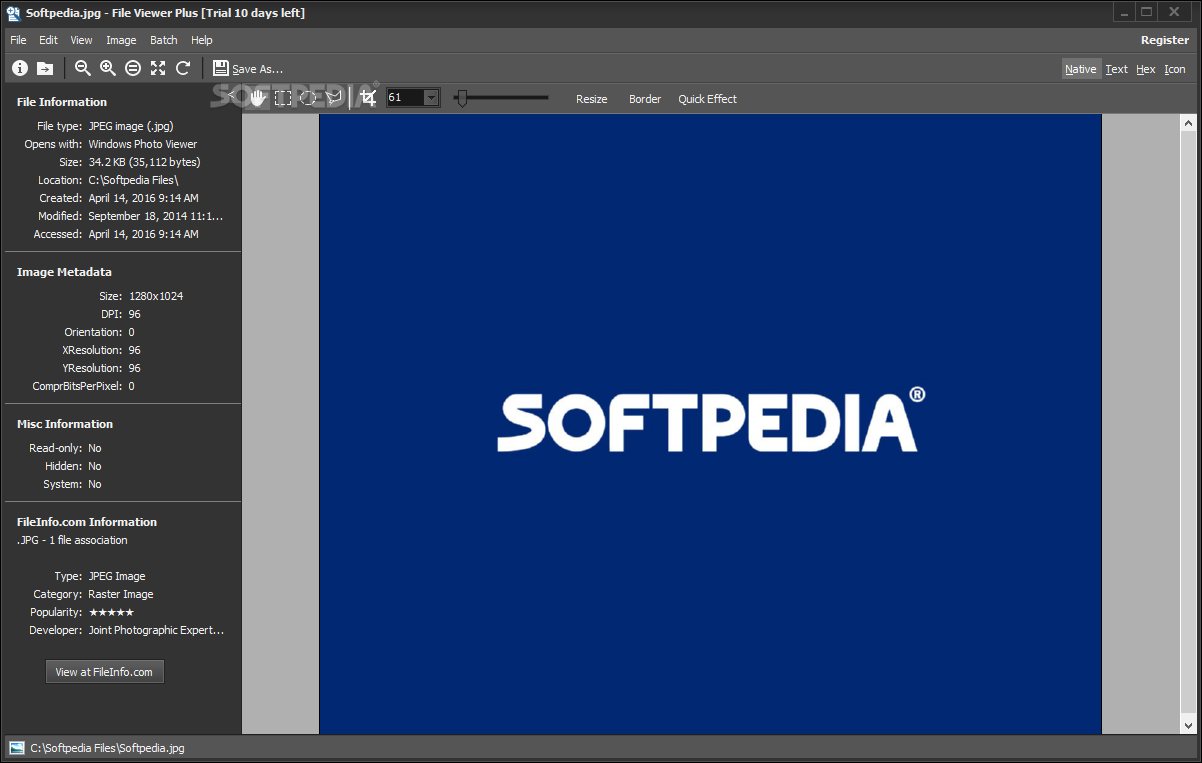Screen dimensions: 1202x763
Task: Click View at FileInfo.com button
Action: [x=104, y=672]
